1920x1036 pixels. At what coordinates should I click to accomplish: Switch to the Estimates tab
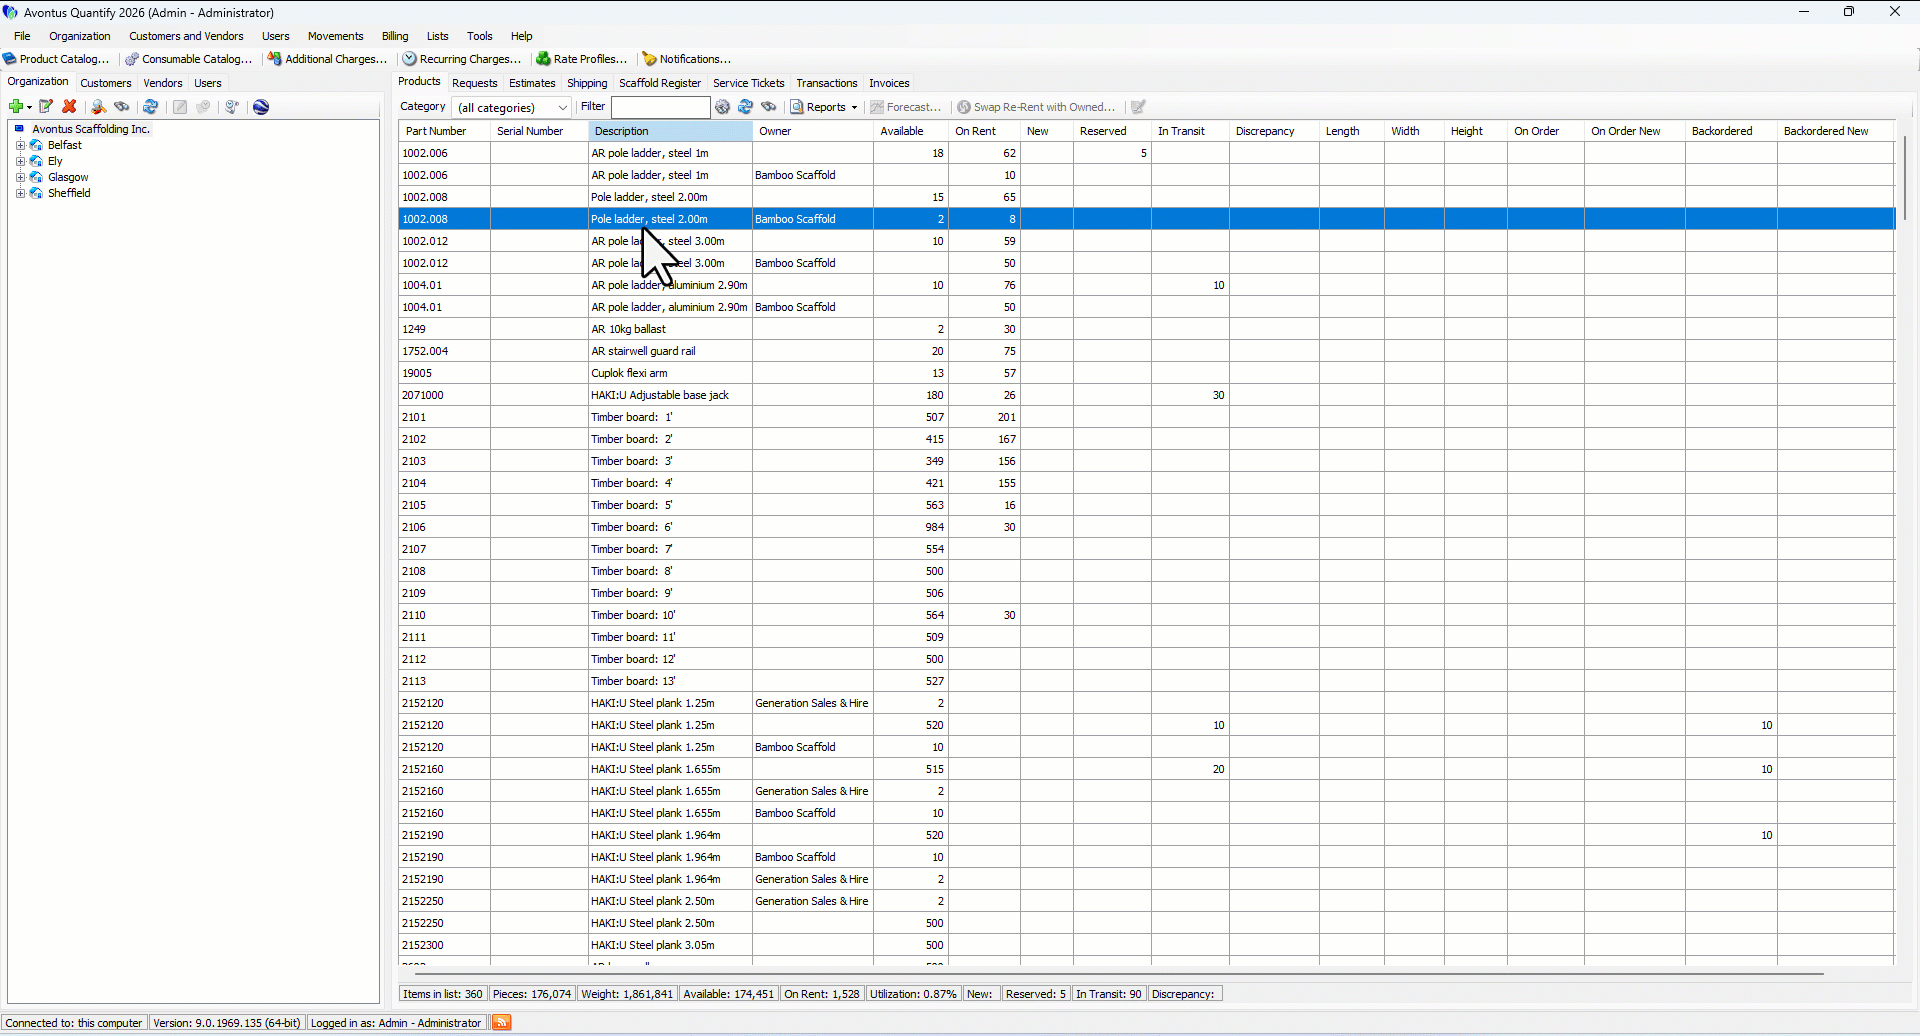[532, 83]
